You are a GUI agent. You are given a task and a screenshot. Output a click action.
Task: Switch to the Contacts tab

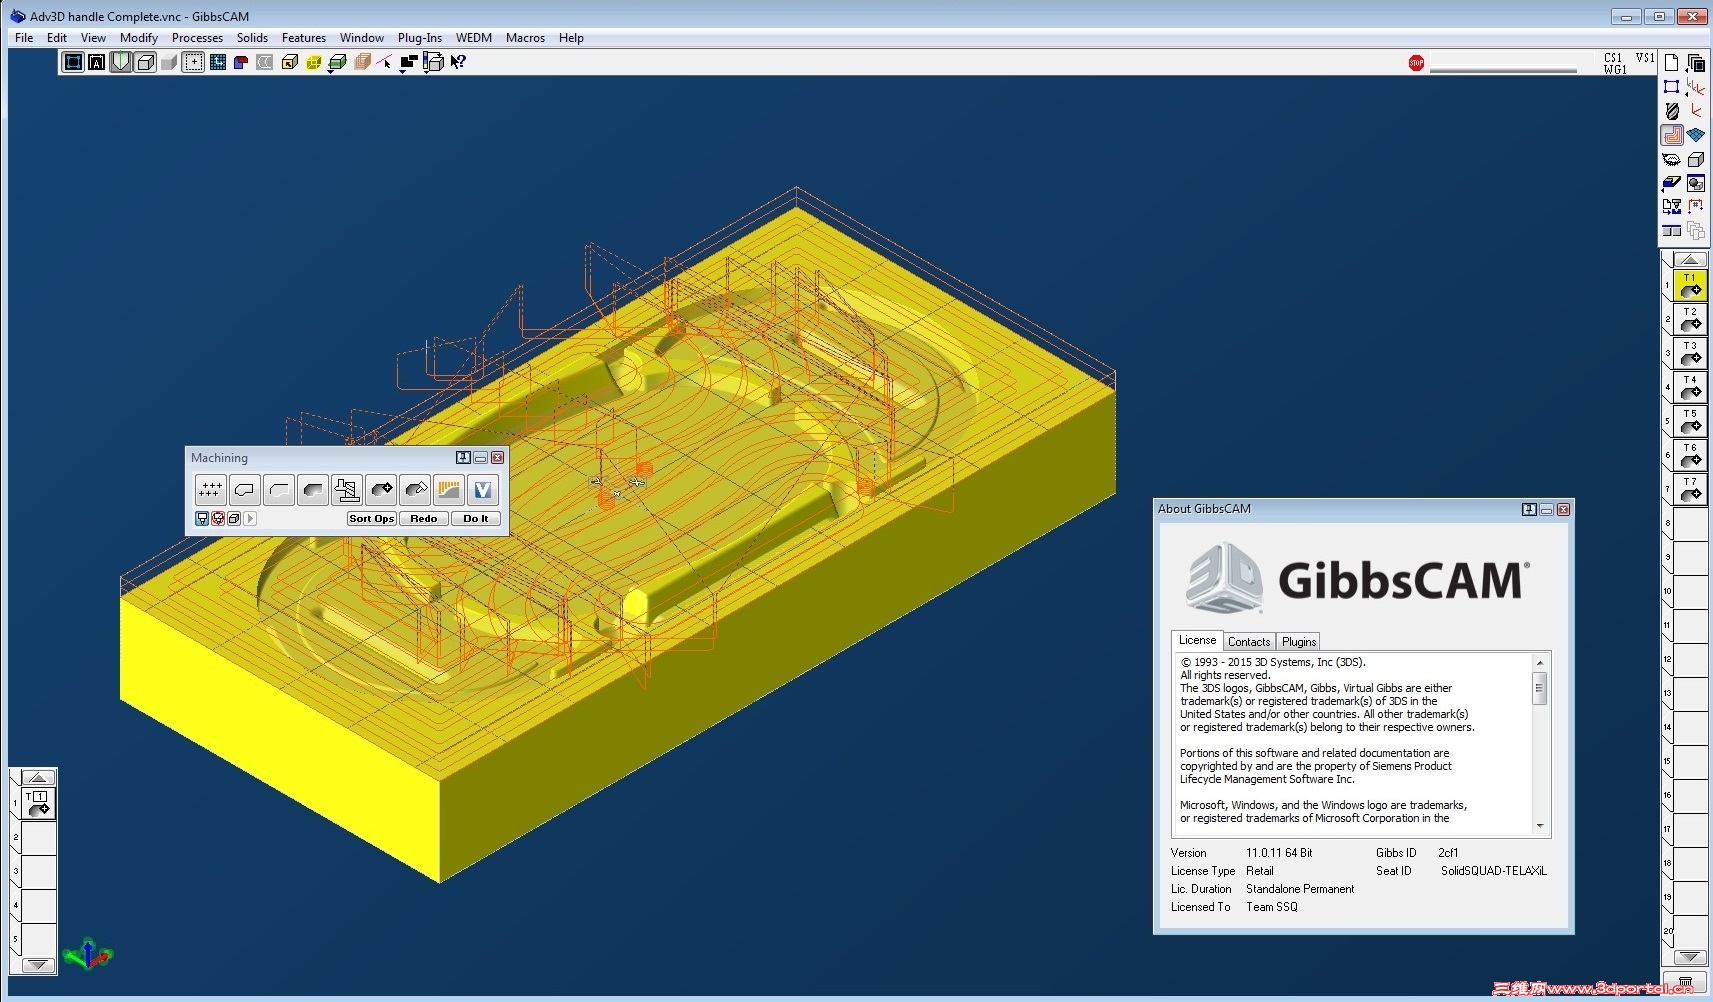[x=1249, y=642]
